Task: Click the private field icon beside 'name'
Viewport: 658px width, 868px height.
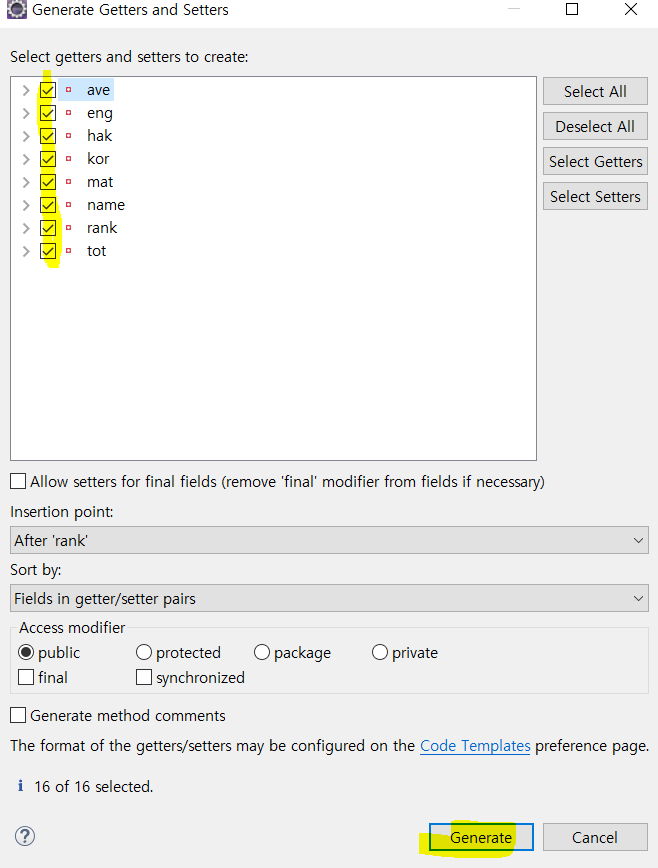Action: pos(69,205)
